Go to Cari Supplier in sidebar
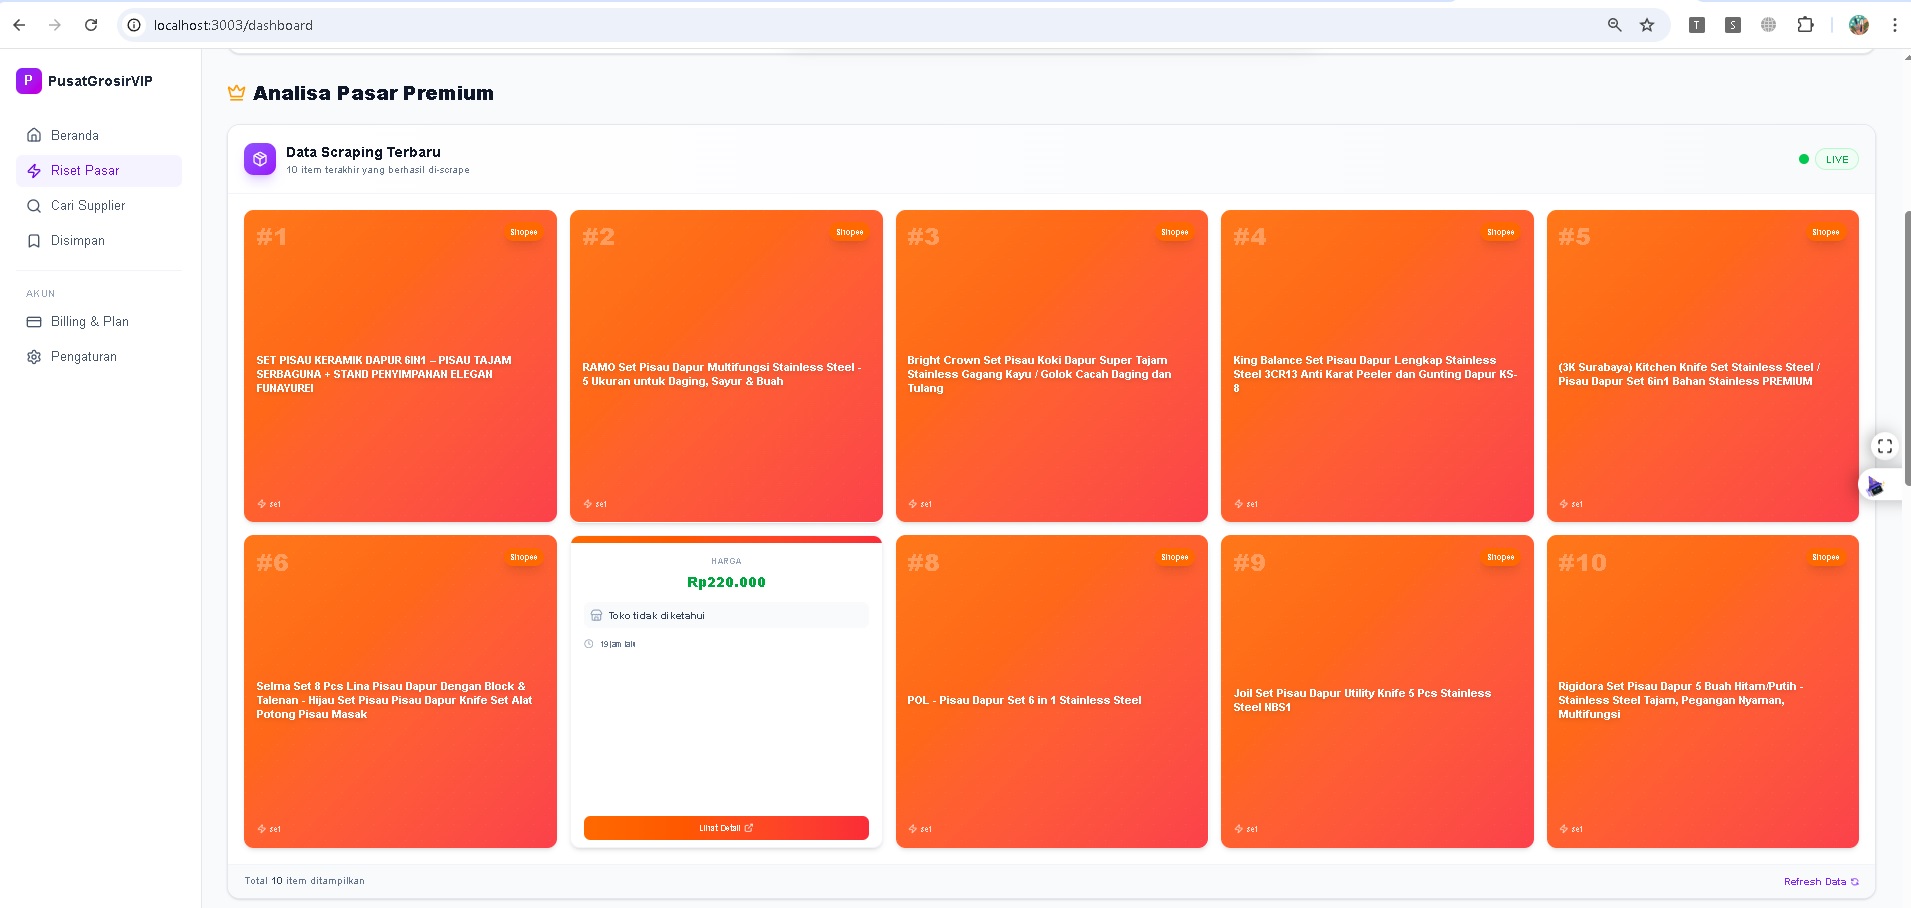Viewport: 1911px width, 908px height. point(88,206)
